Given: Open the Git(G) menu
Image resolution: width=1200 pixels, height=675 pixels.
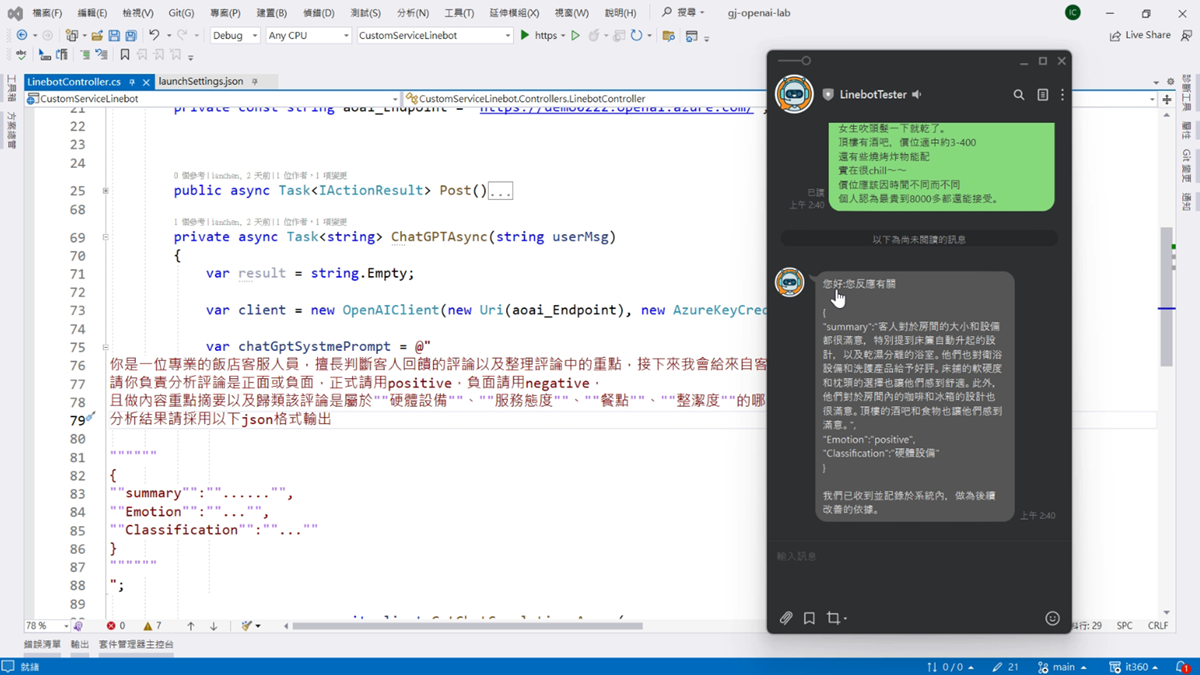Looking at the screenshot, I should (x=181, y=13).
